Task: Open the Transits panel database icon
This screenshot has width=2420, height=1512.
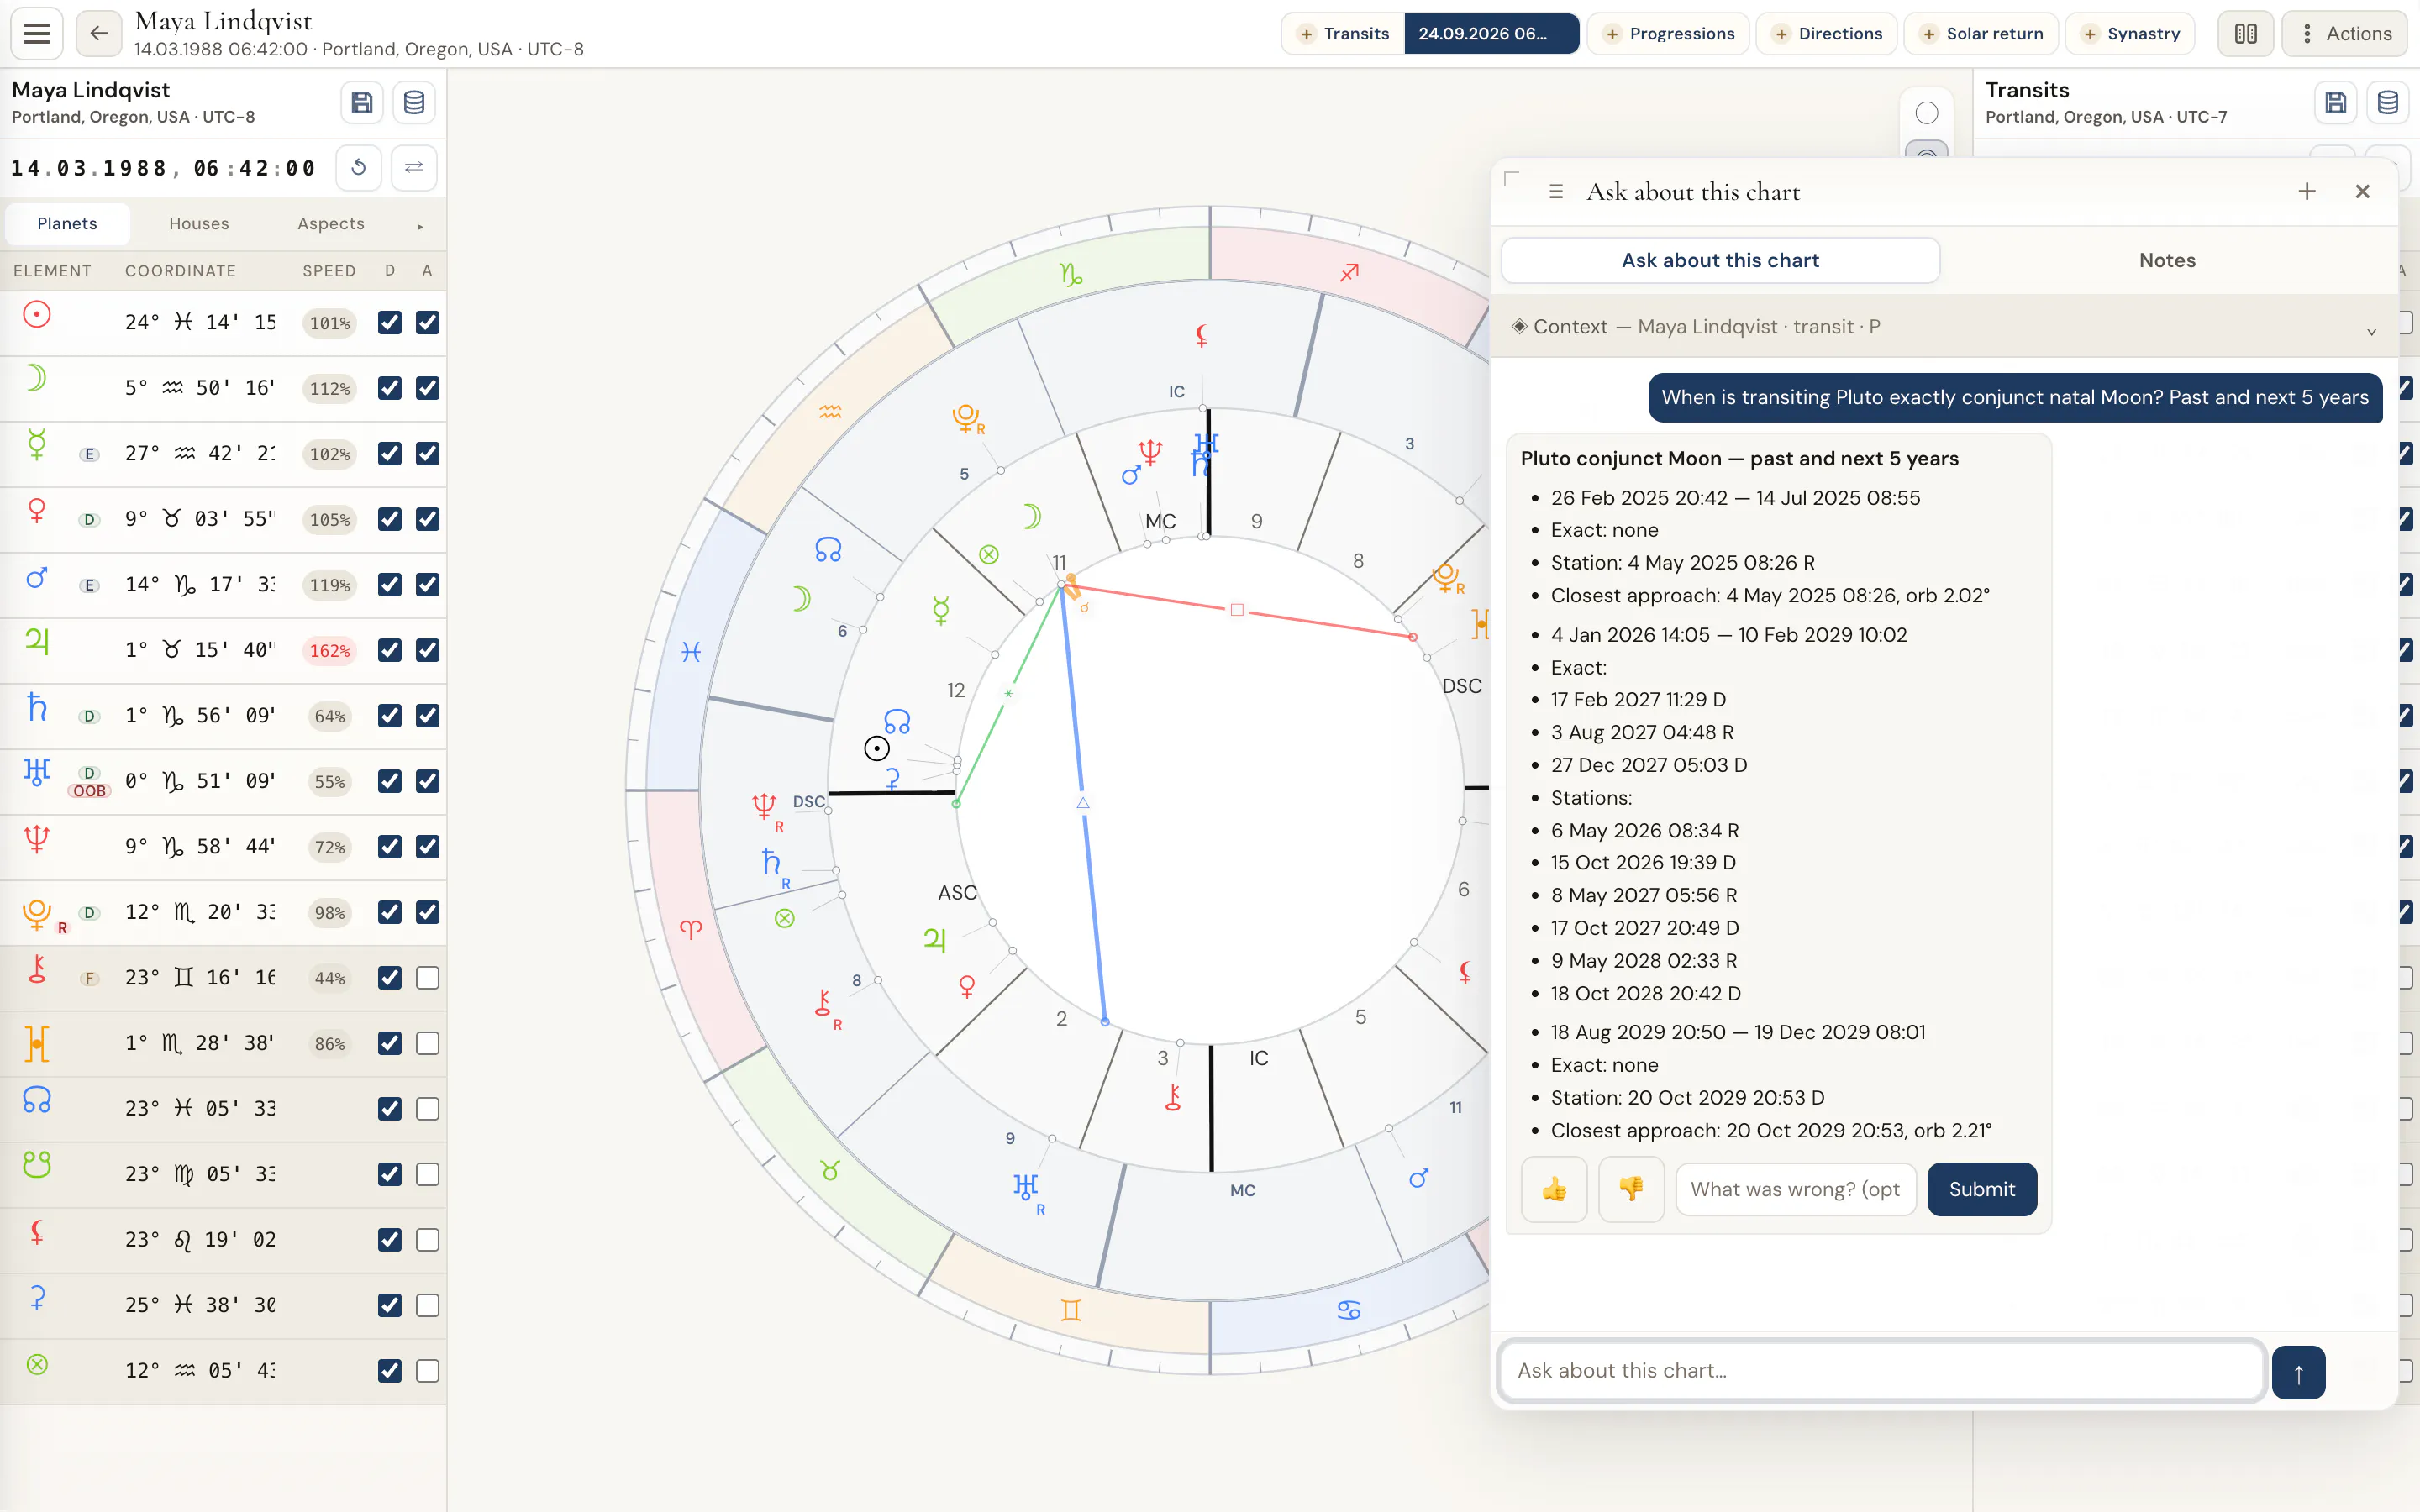Action: point(2388,102)
